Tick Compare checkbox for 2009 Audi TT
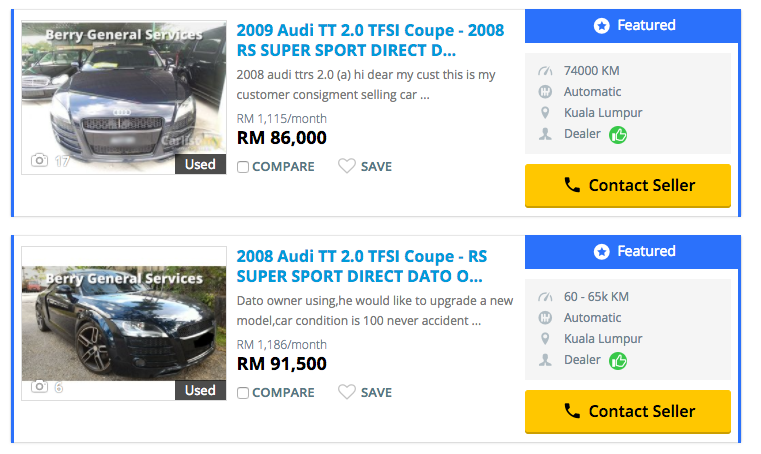761x454 pixels. [x=243, y=167]
